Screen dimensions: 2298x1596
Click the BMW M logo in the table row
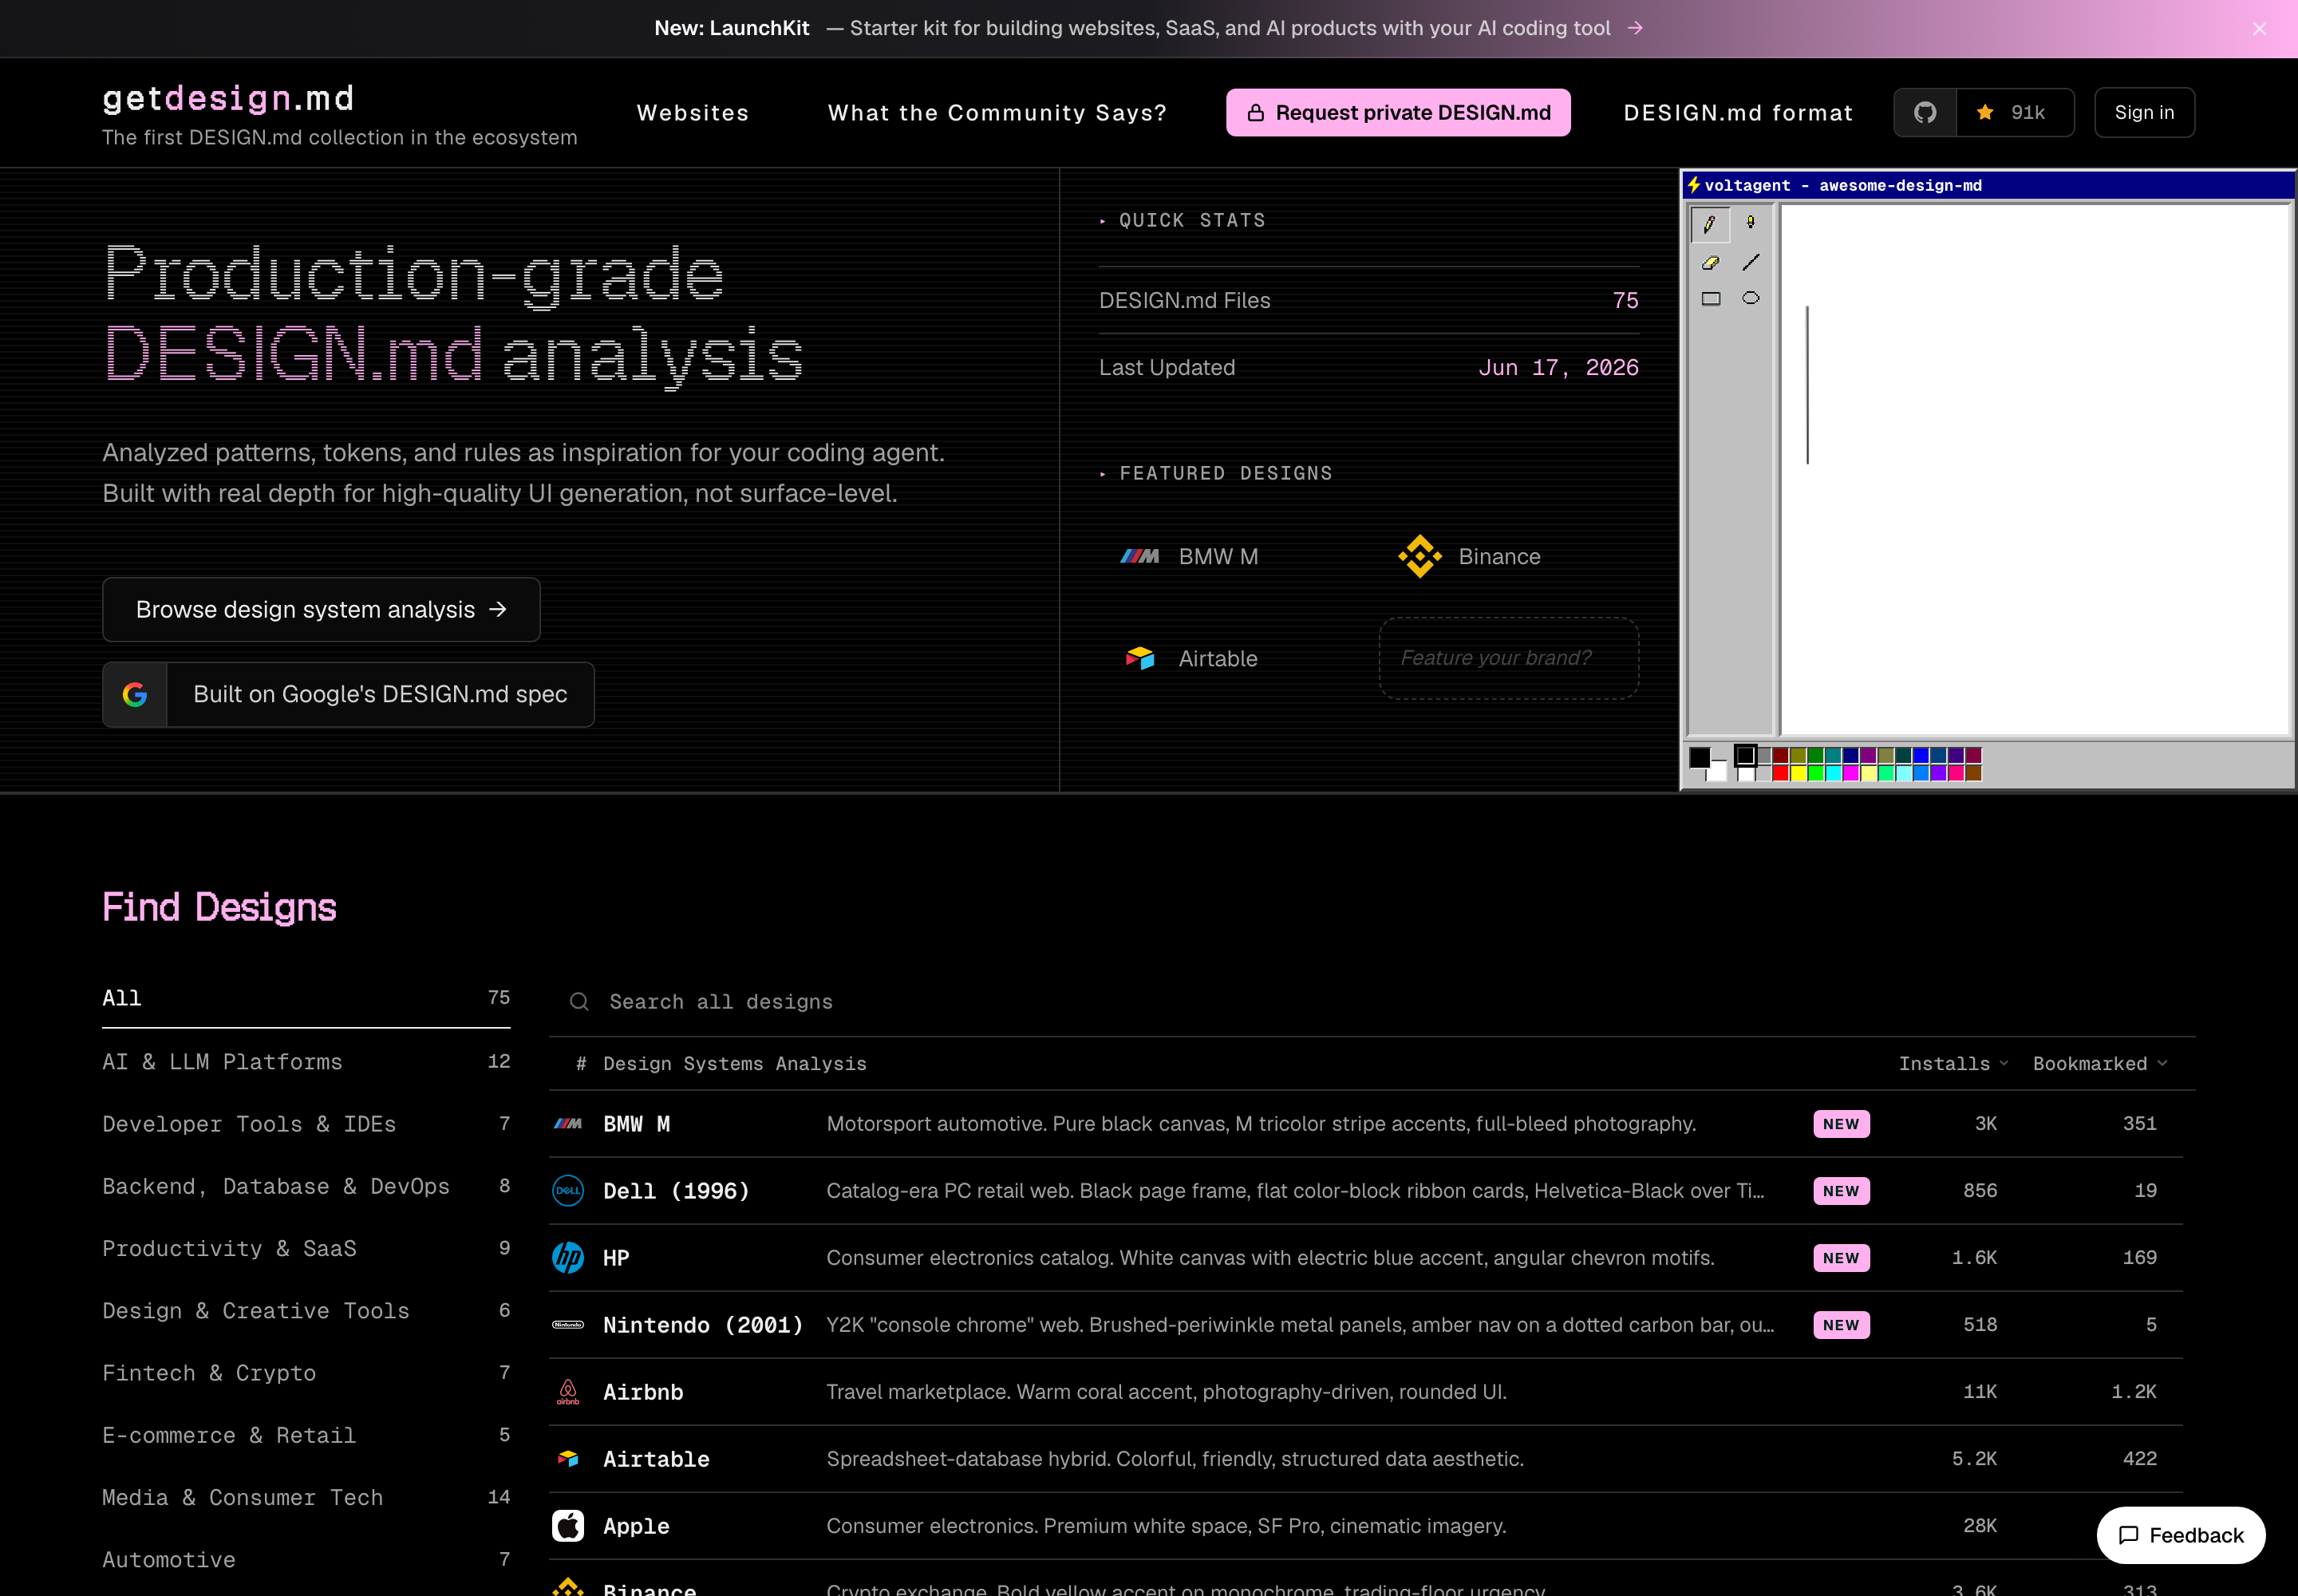[x=568, y=1123]
